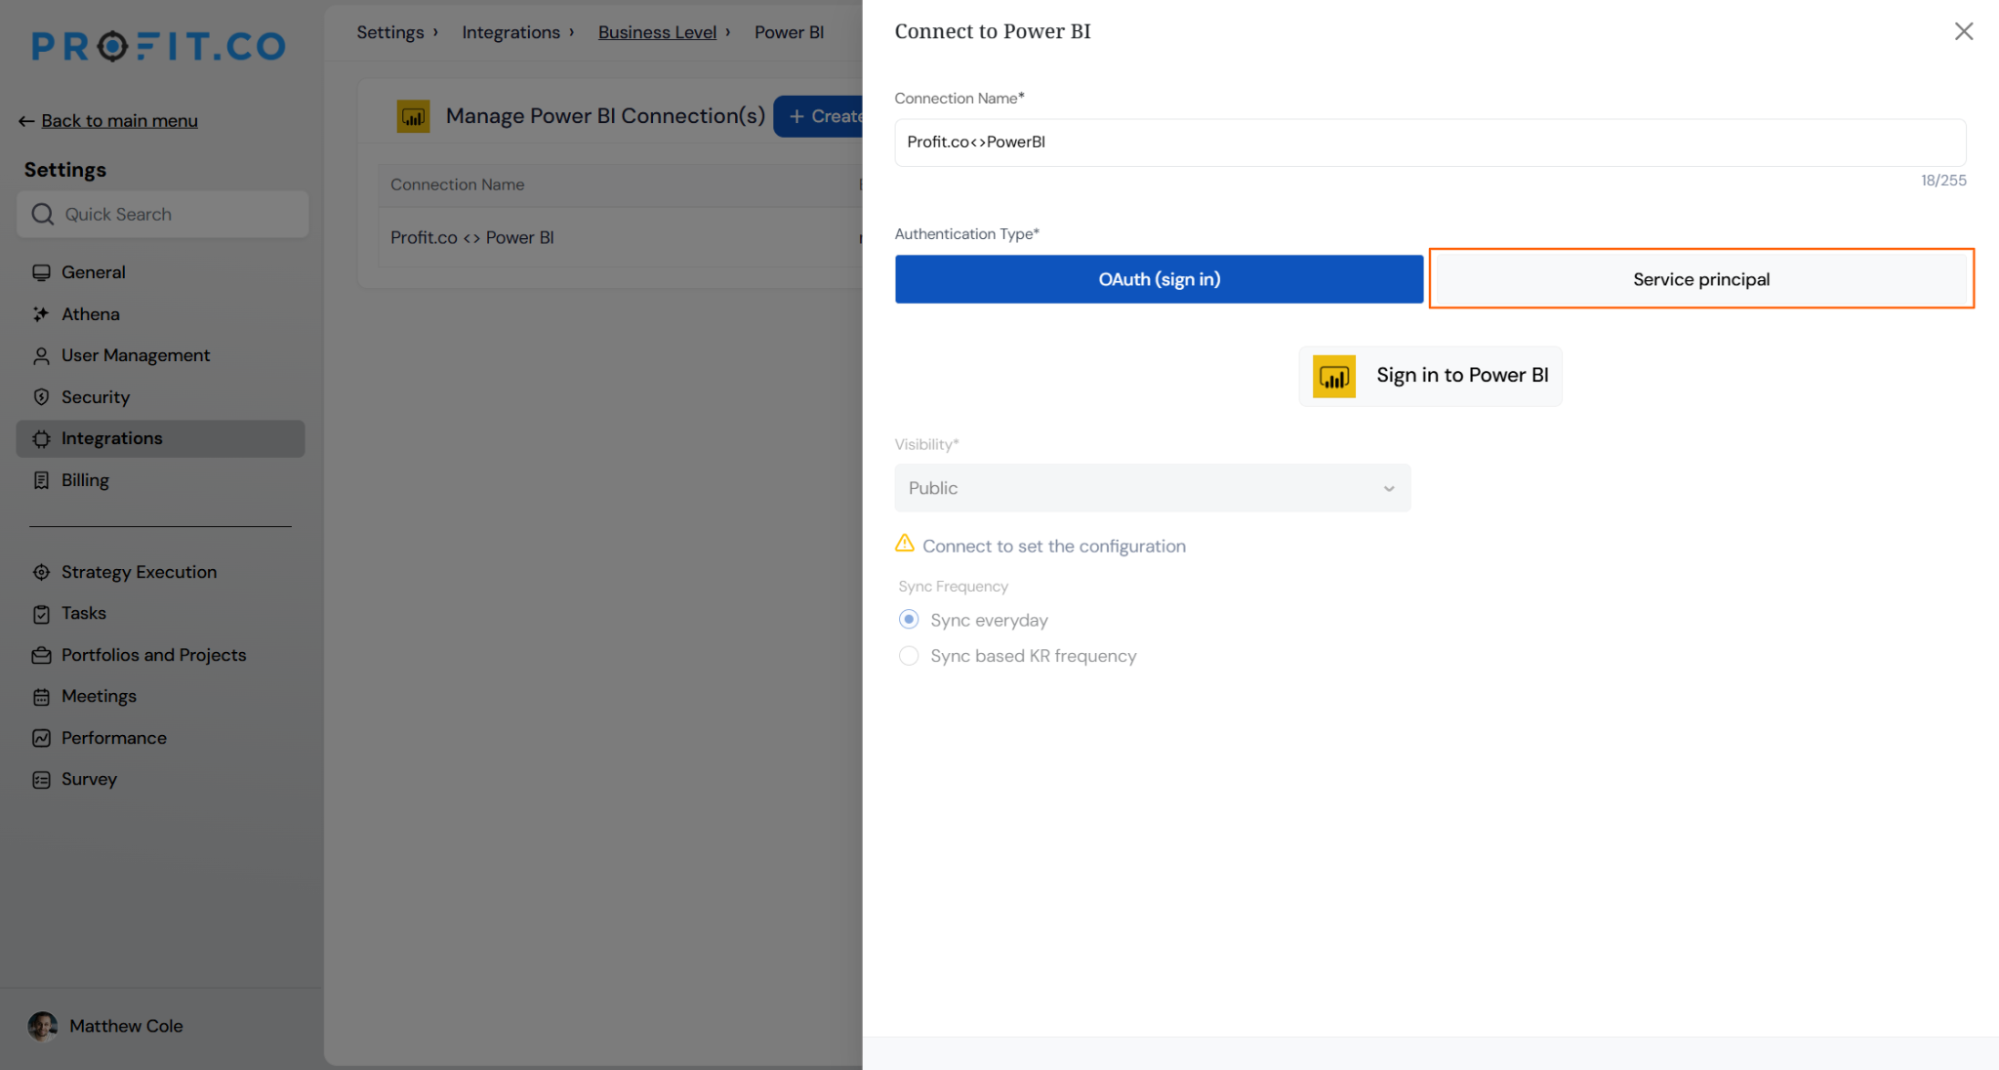Screen dimensions: 1999x1070
Task: Click the User Management person icon
Action: [x=41, y=356]
